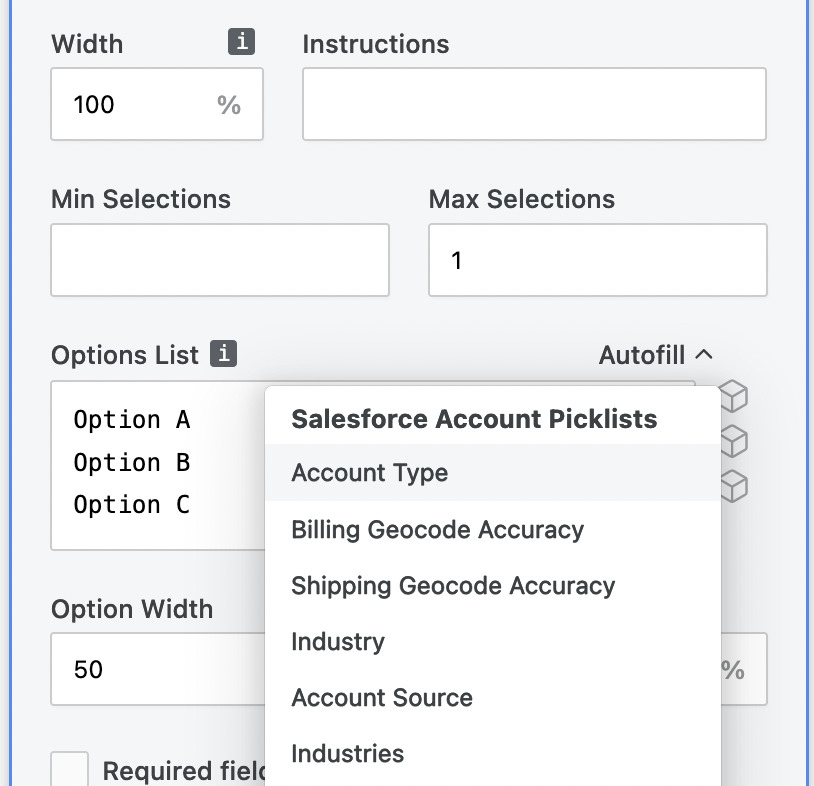Focus the empty Min Selections field

[x=220, y=260]
